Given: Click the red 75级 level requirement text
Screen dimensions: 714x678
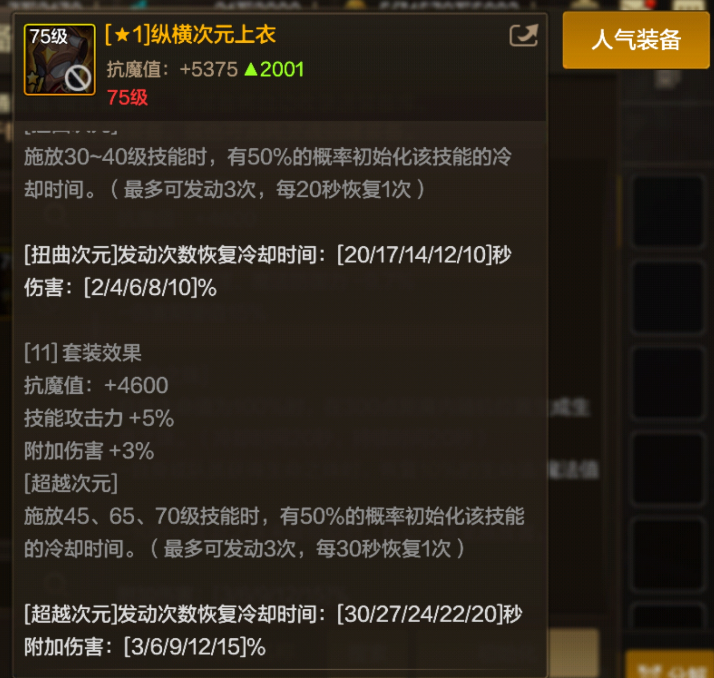Looking at the screenshot, I should 128,97.
